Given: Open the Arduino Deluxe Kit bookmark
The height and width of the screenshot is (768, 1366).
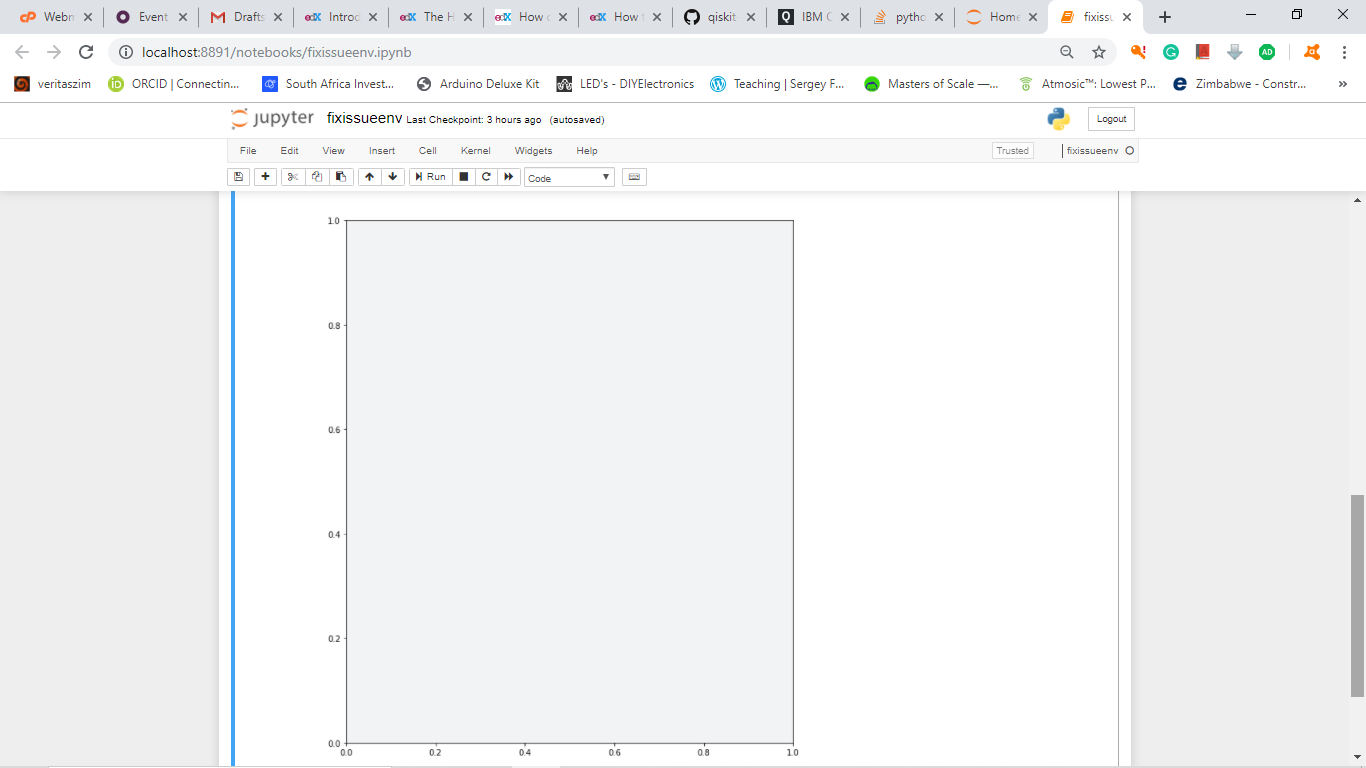Looking at the screenshot, I should [x=478, y=84].
